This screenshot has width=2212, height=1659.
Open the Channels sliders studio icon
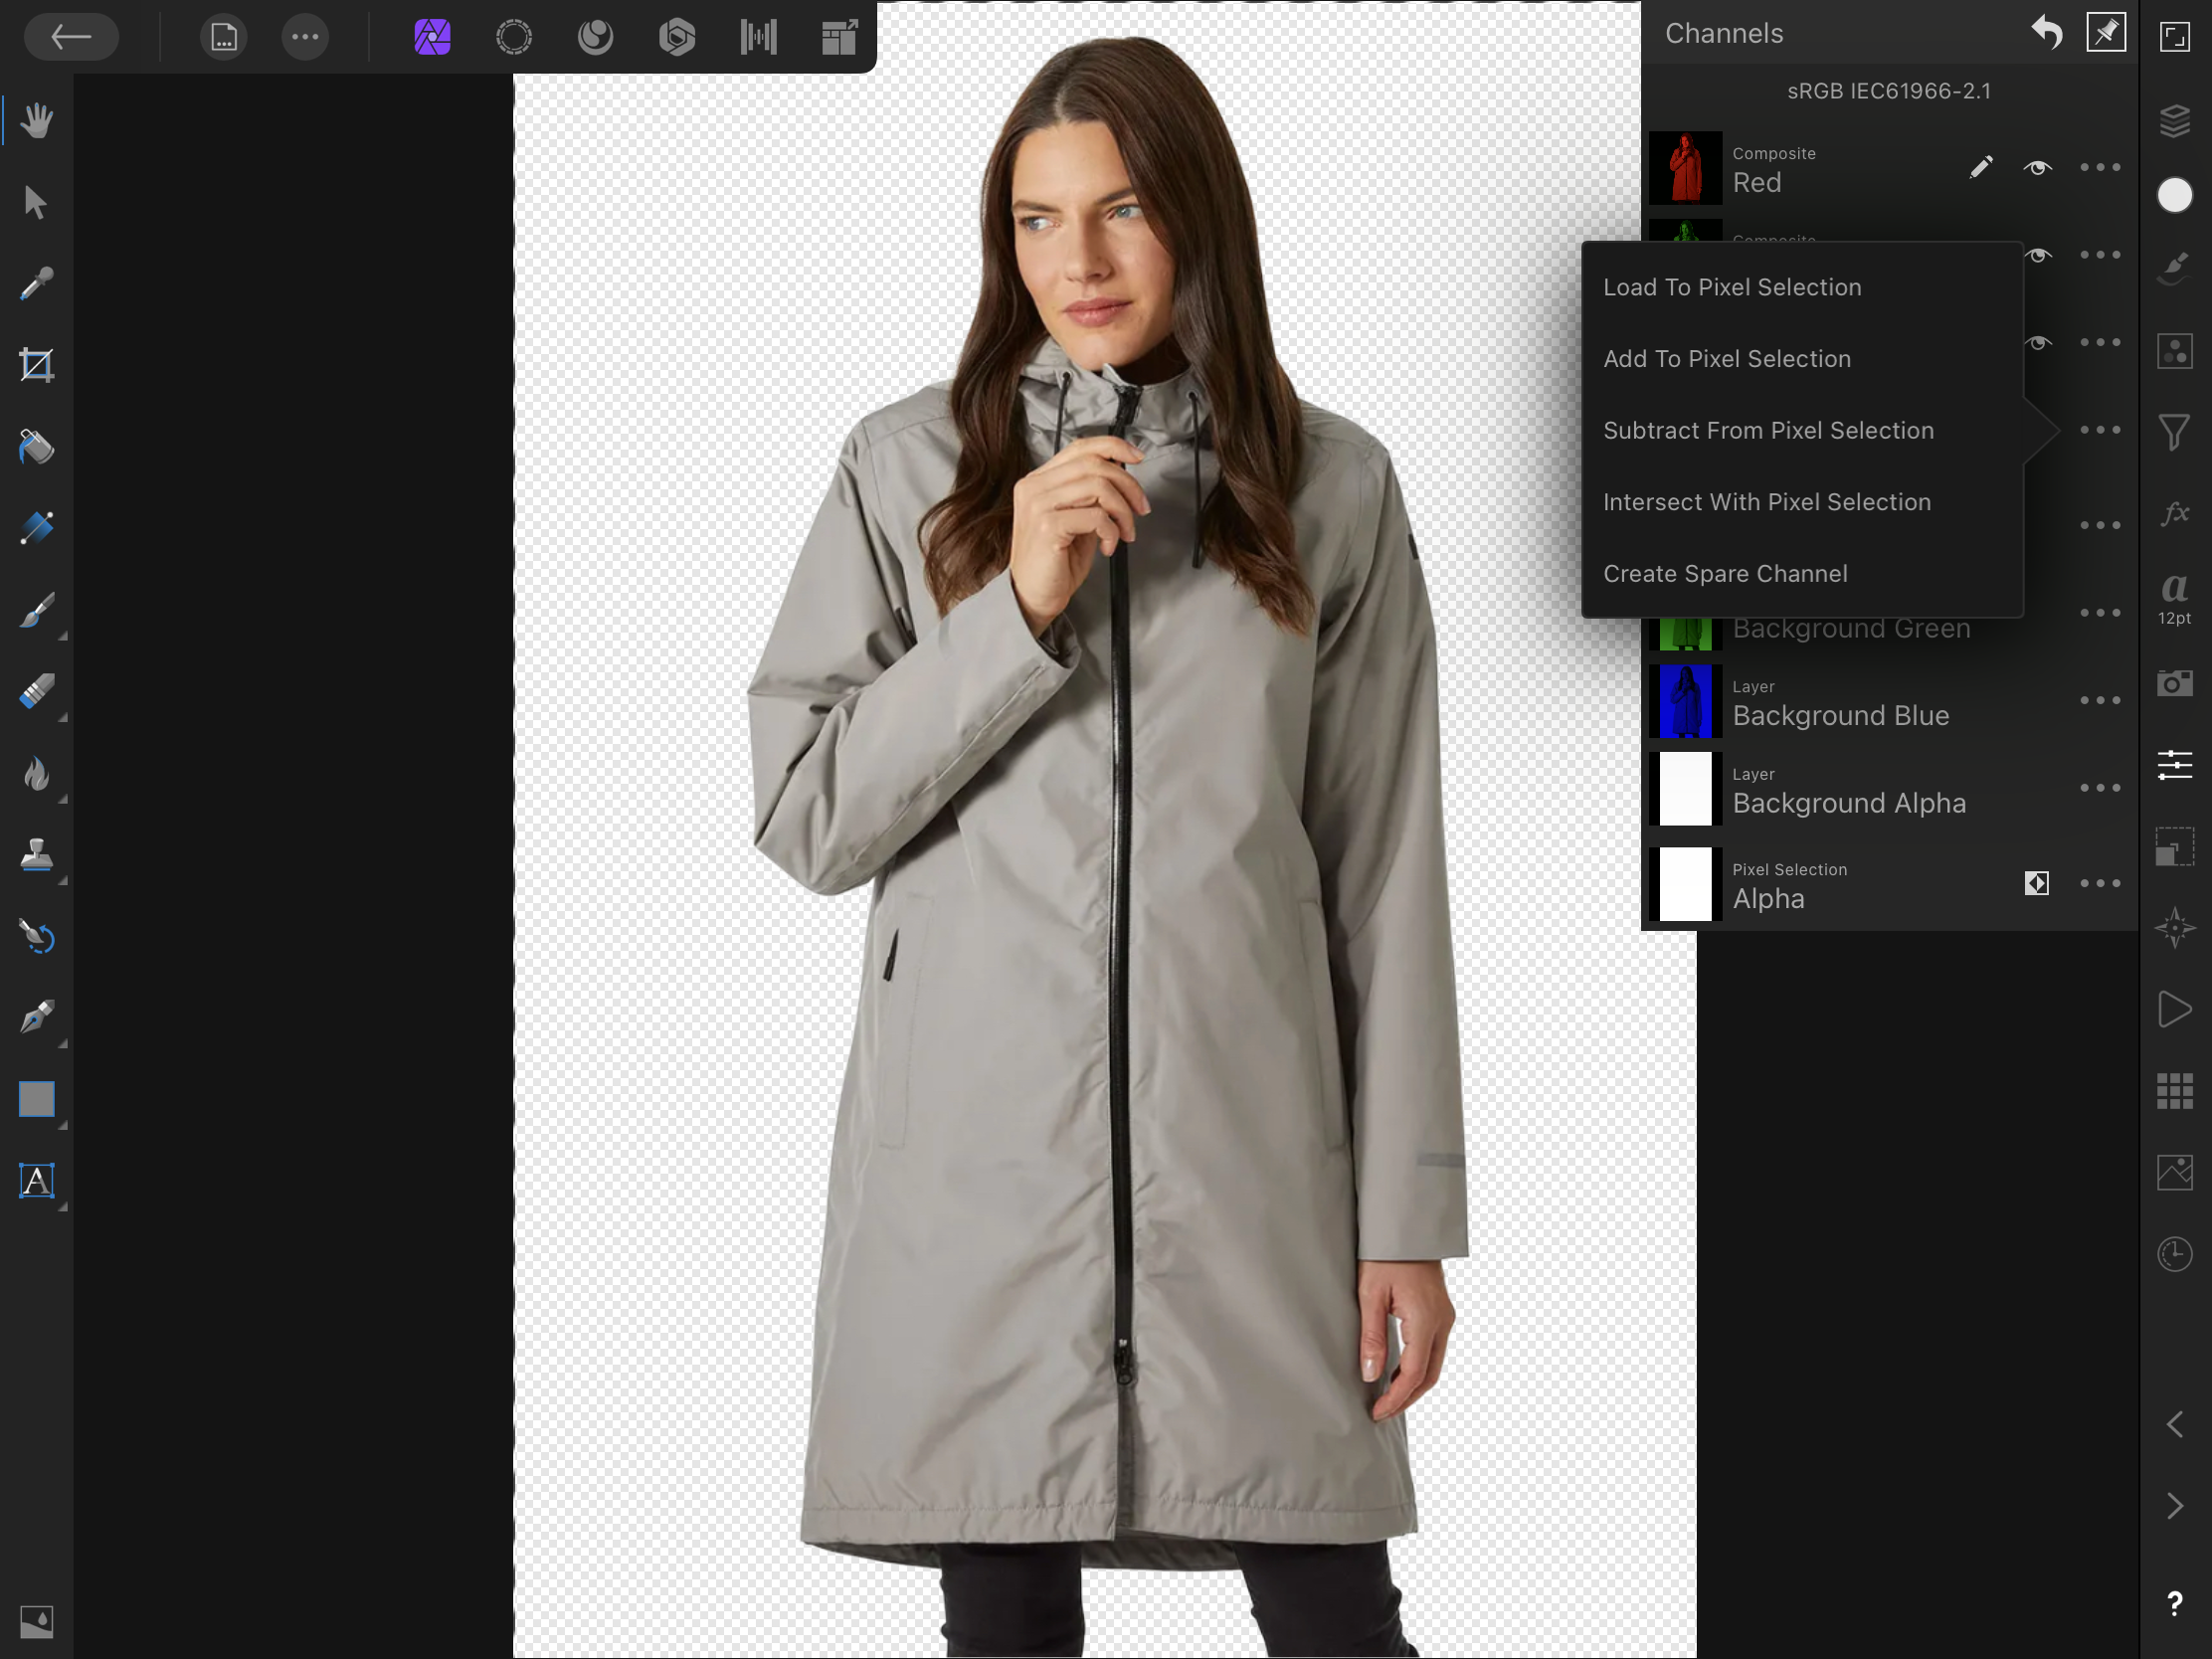tap(2175, 765)
